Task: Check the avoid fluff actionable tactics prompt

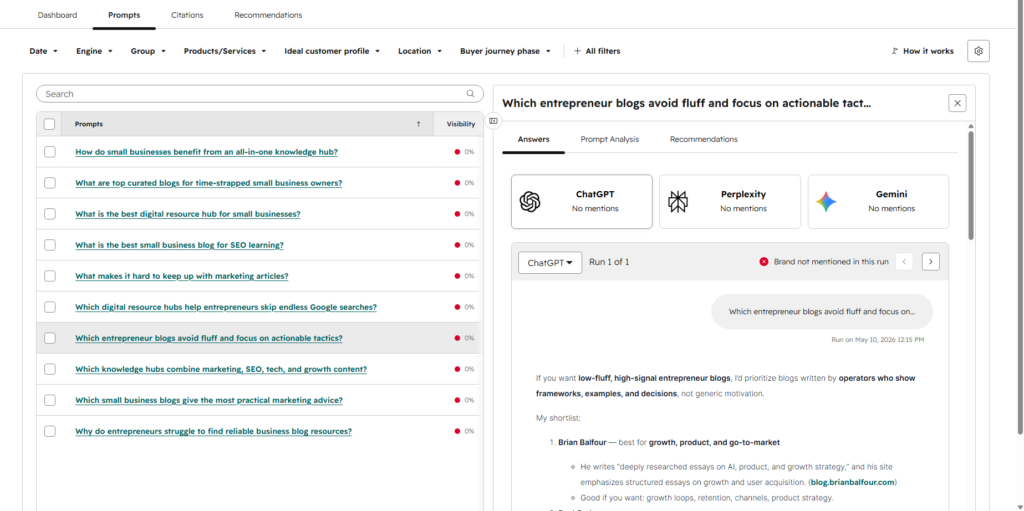Action: [50, 338]
